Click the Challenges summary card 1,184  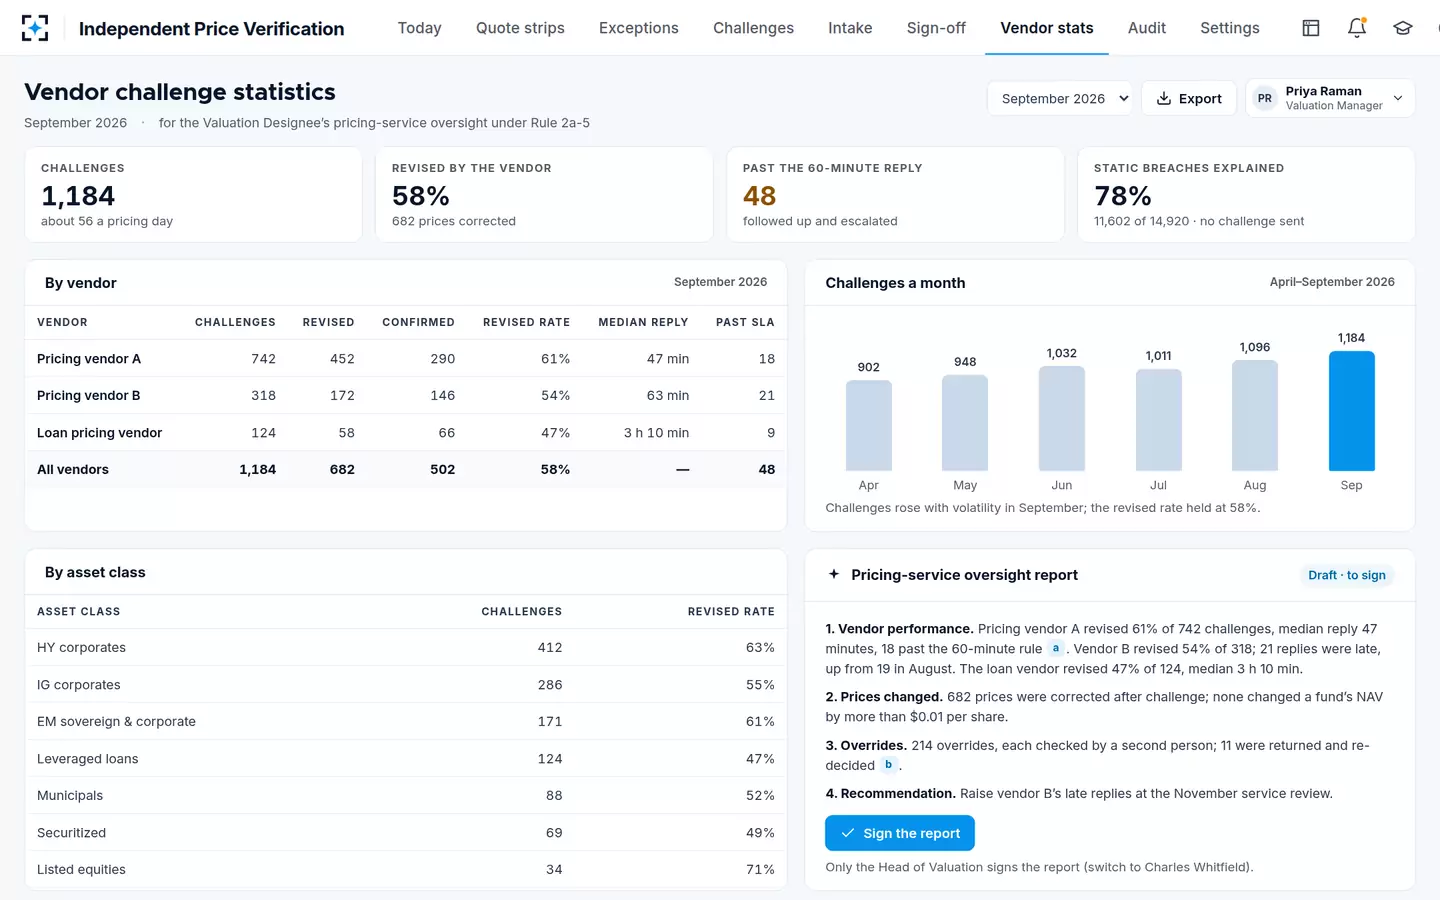click(x=193, y=195)
